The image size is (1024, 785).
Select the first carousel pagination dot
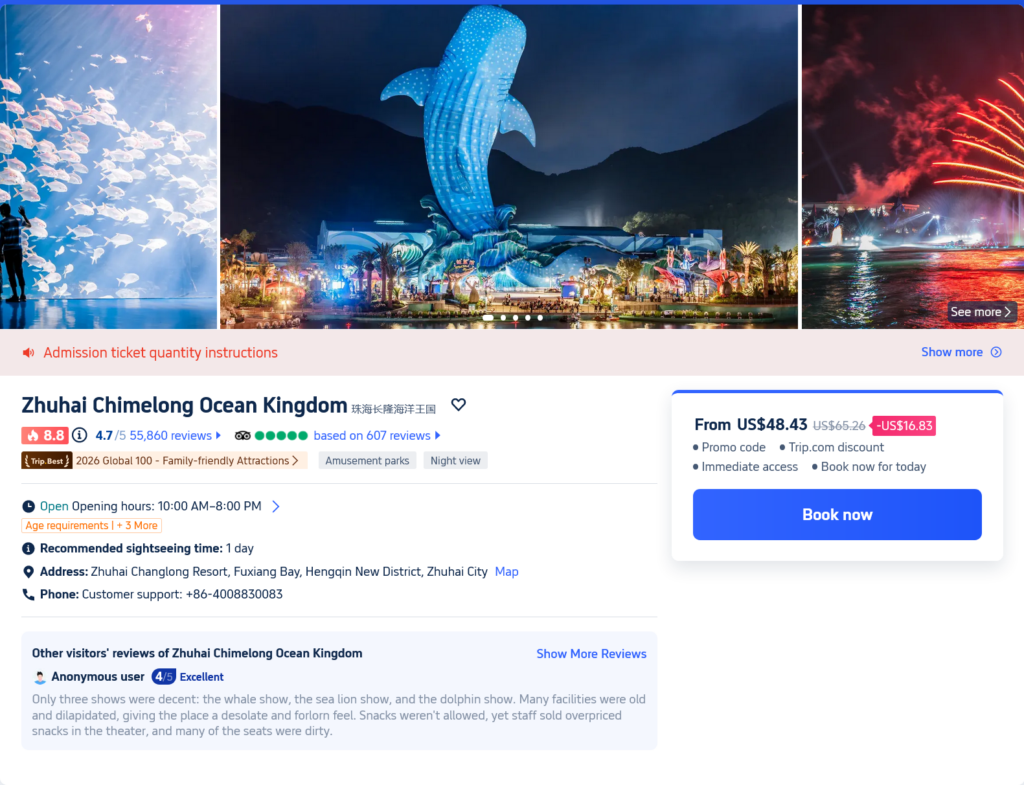point(488,317)
